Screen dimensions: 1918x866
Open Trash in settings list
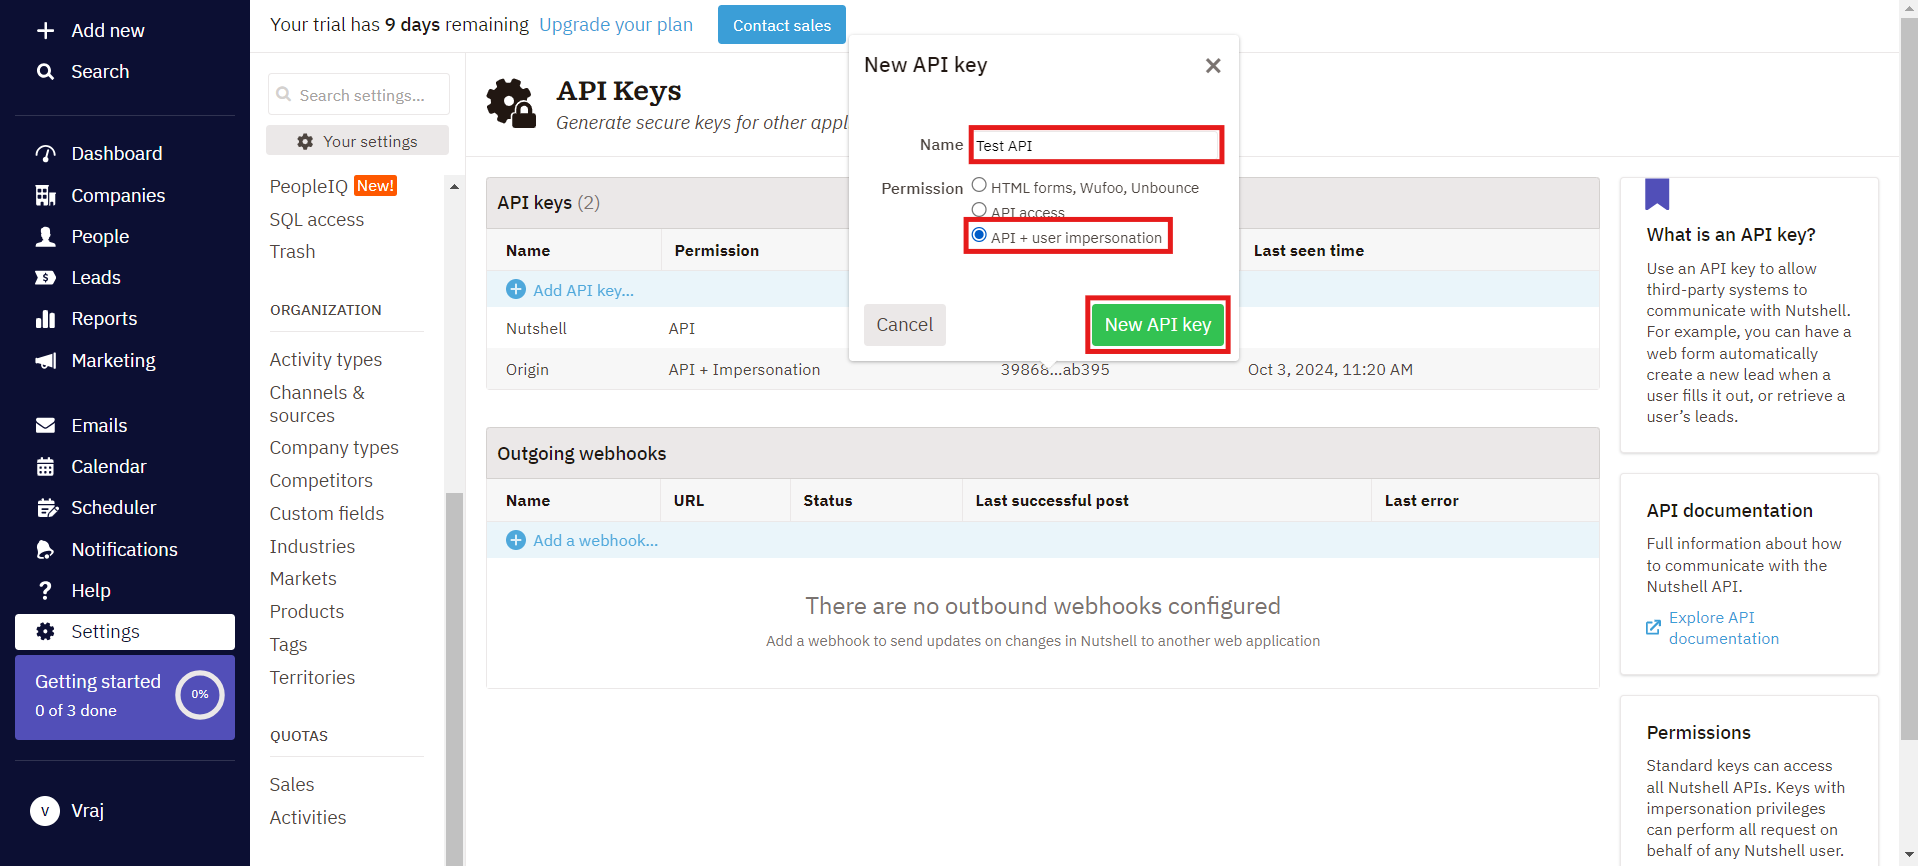point(292,252)
